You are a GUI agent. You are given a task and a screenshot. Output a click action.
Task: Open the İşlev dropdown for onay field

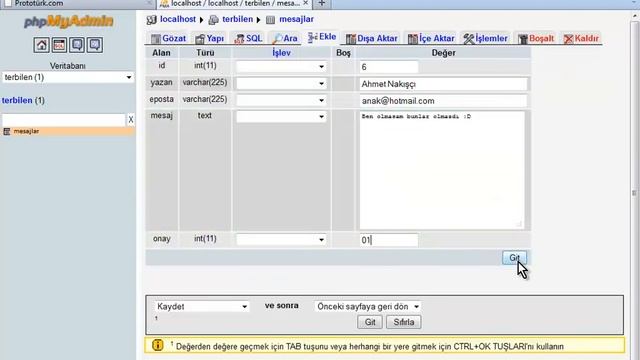tap(281, 240)
